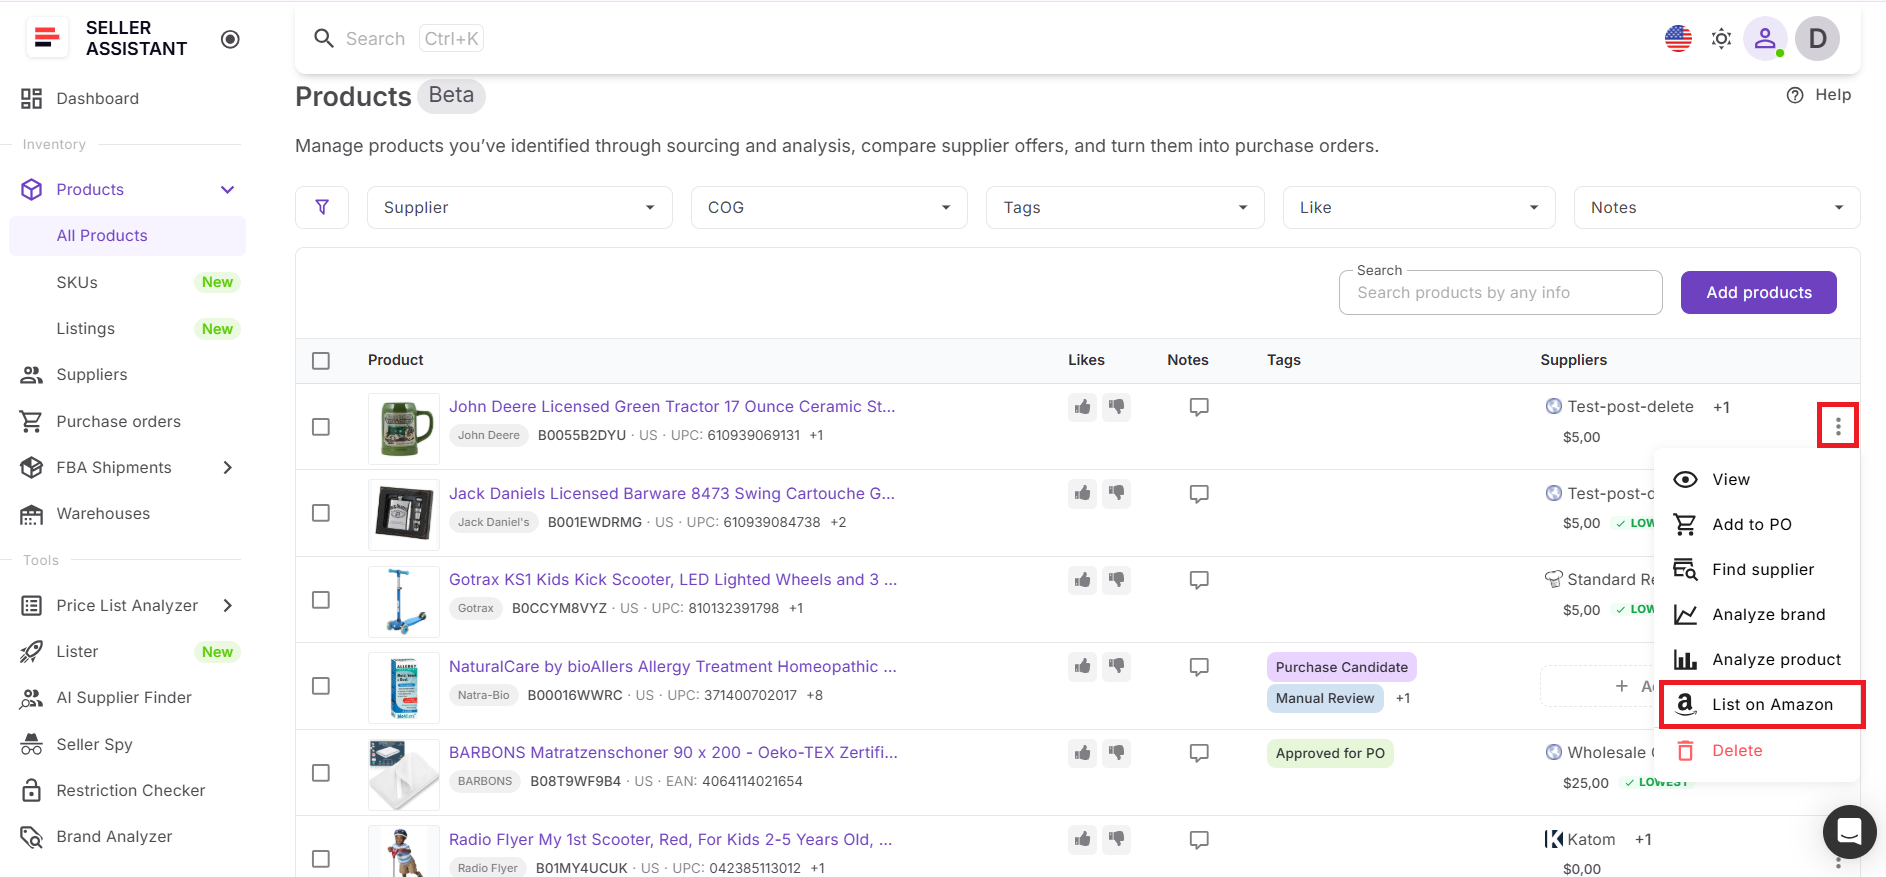The image size is (1886, 877).
Task: Open the US flag marketplace selector
Action: pos(1678,39)
